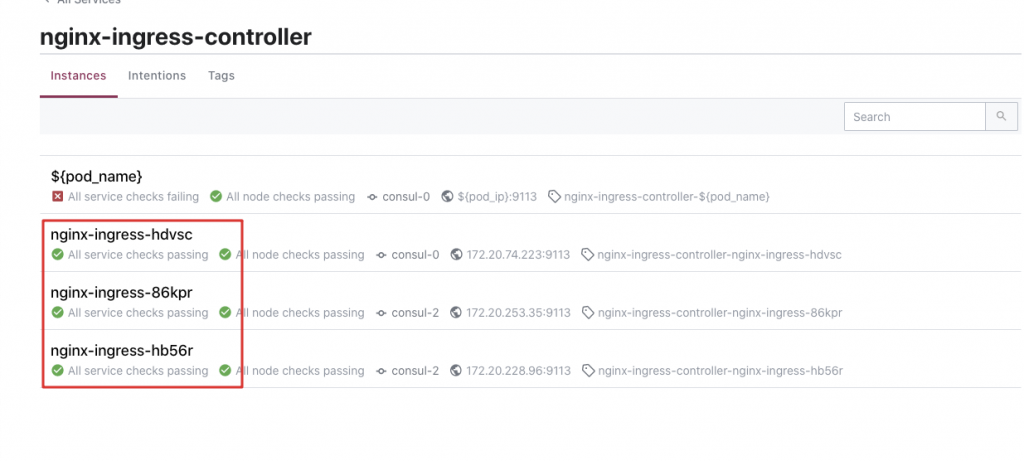The width and height of the screenshot is (1024, 461).
Task: Click globe icon beside 172.20.253.35:9113
Action: (x=456, y=313)
